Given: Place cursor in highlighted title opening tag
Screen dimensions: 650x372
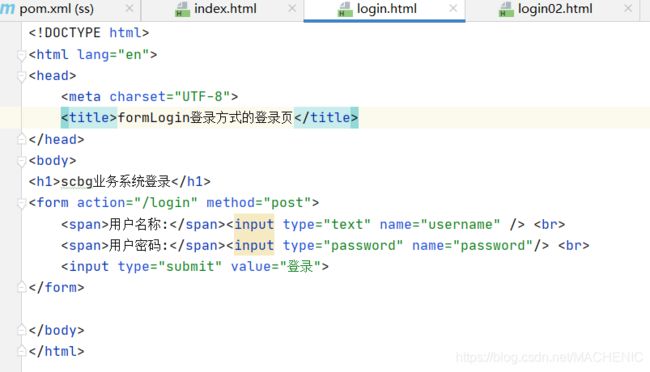Looking at the screenshot, I should [89, 118].
